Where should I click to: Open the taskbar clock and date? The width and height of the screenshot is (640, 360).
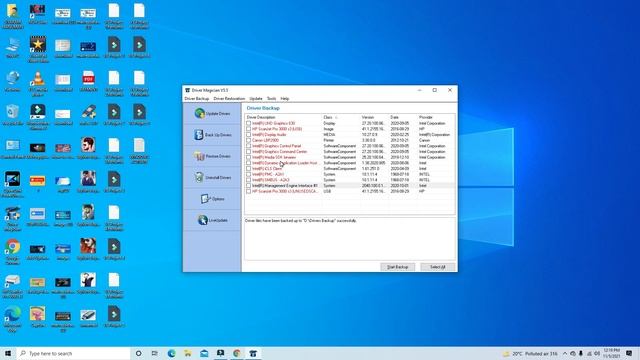coord(612,353)
